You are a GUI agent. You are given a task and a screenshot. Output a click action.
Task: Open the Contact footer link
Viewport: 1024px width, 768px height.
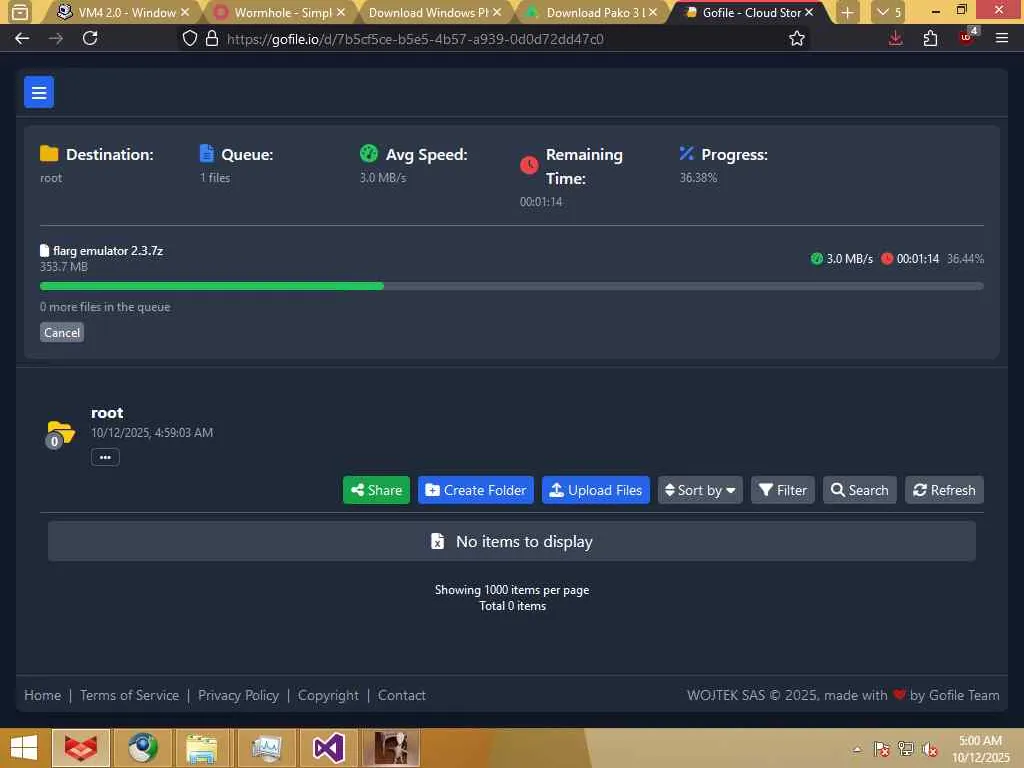[402, 695]
